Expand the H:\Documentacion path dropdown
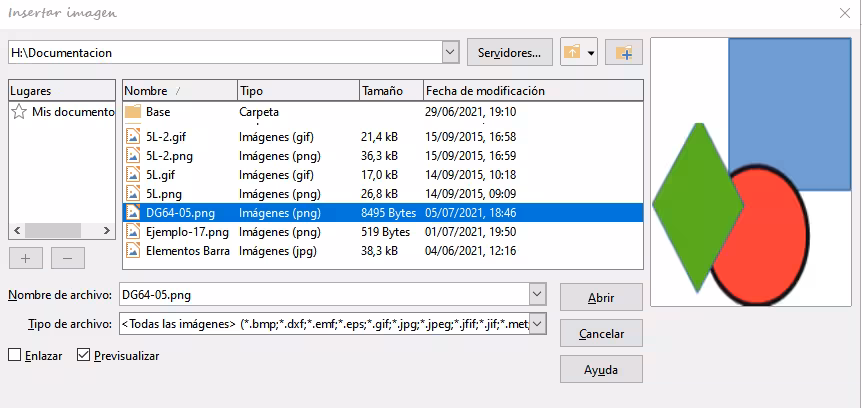This screenshot has height=408, width=862. 450,53
